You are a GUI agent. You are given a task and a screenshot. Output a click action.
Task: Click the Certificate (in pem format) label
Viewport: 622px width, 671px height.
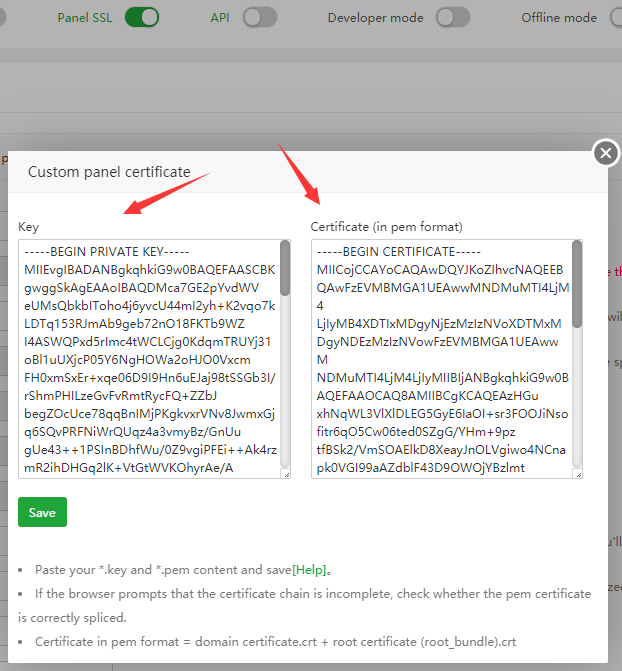coord(387,227)
